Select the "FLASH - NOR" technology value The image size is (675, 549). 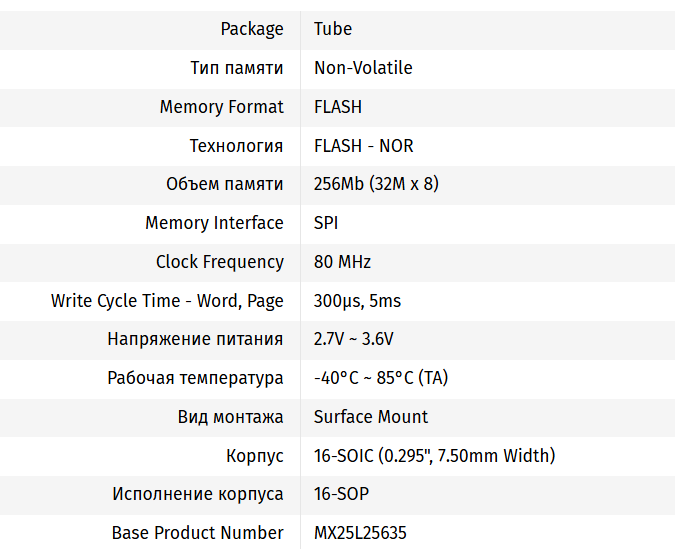(x=363, y=146)
